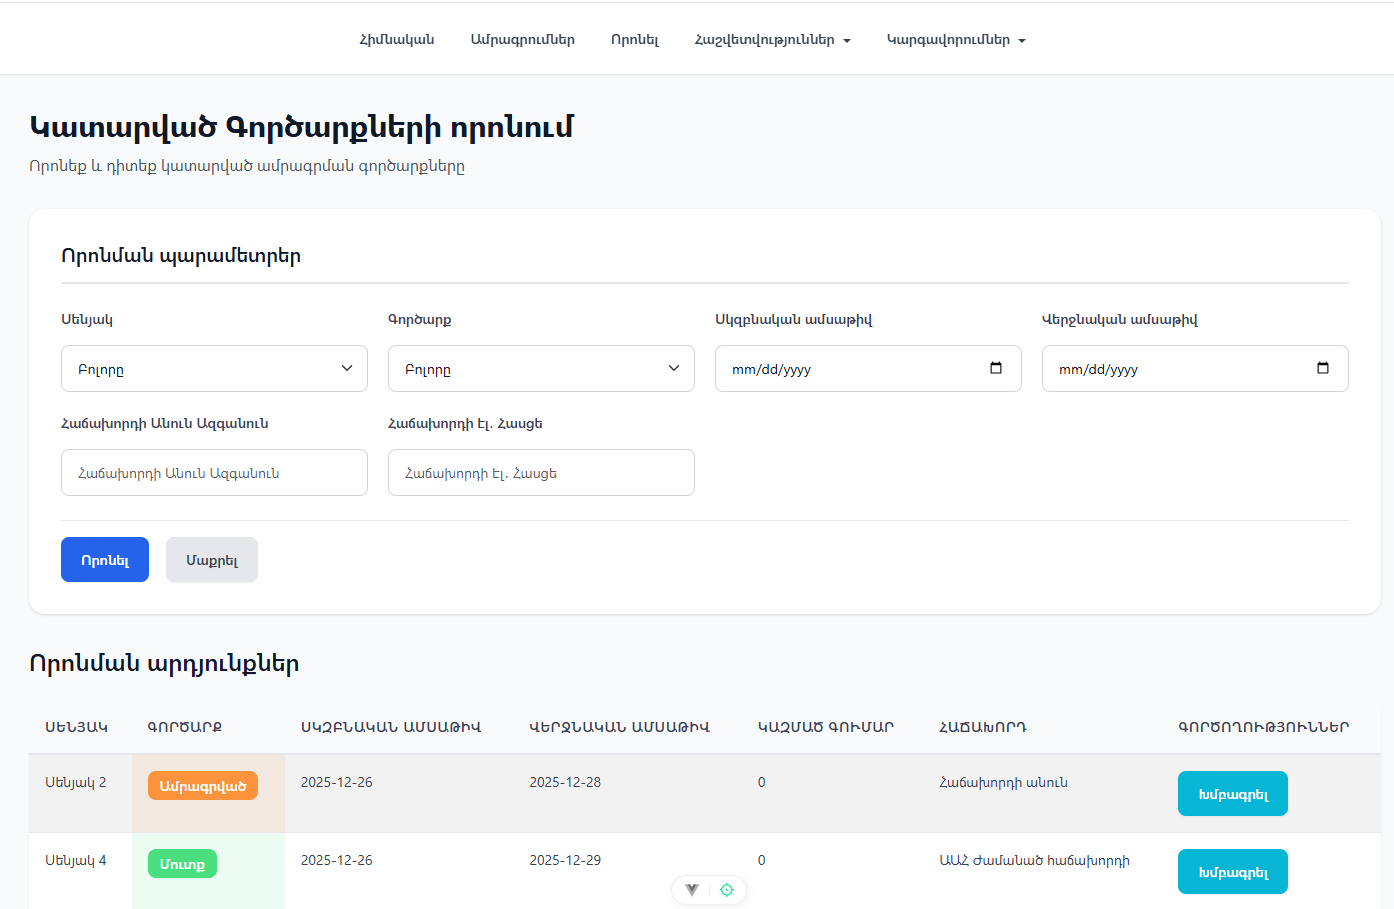Click the Մաքրել clear button
Viewport: 1394px width, 909px height.
click(212, 560)
